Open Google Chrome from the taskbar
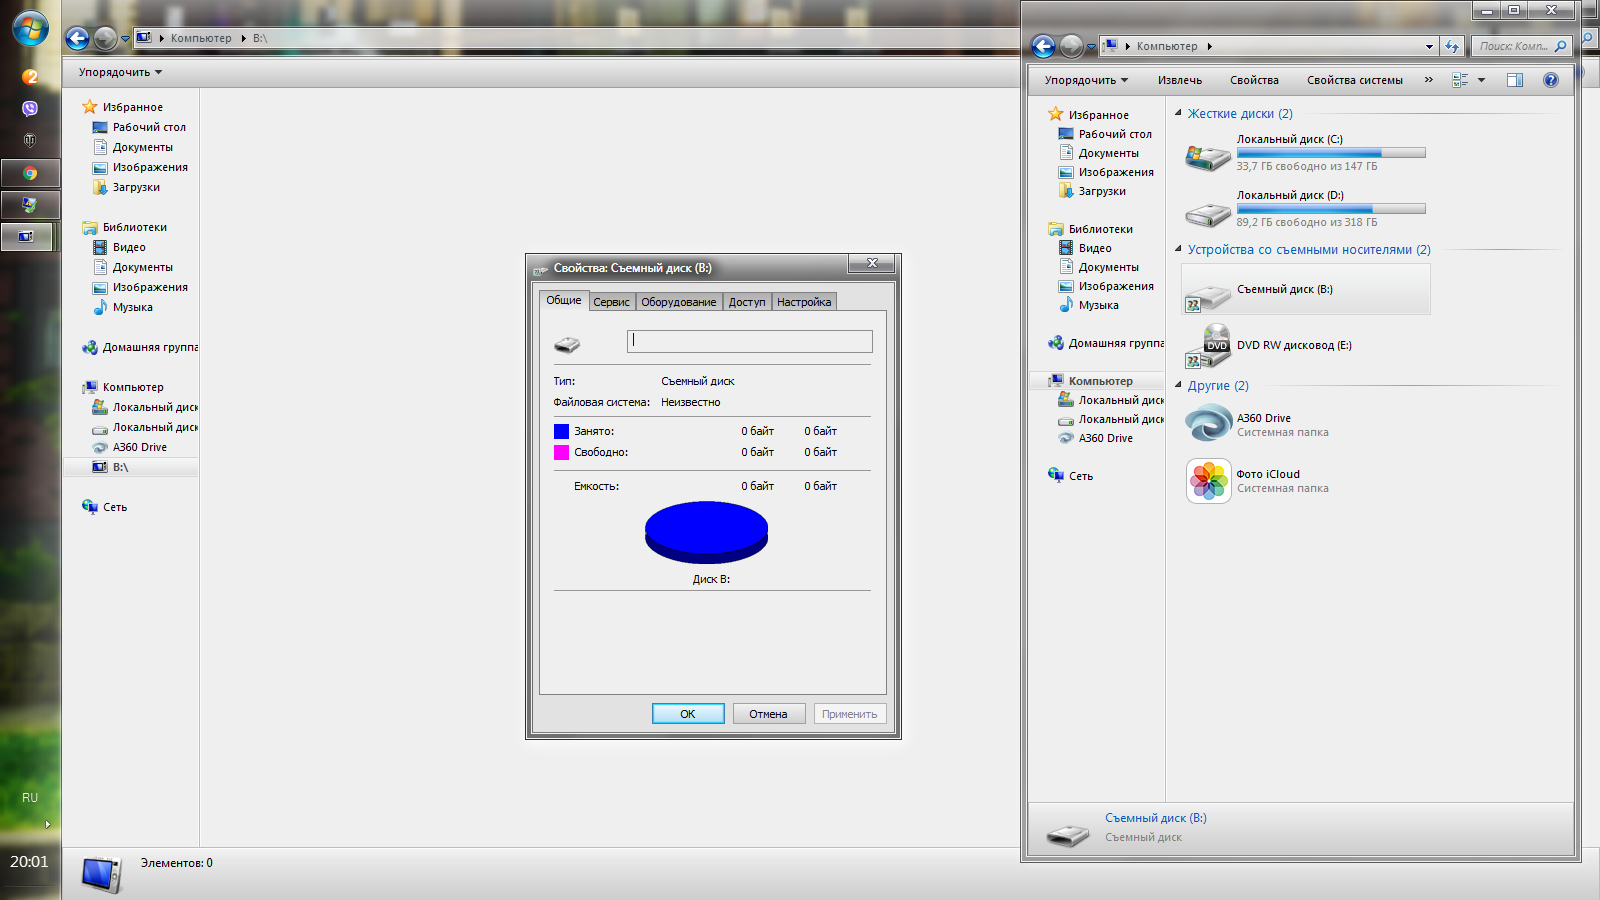 point(30,173)
